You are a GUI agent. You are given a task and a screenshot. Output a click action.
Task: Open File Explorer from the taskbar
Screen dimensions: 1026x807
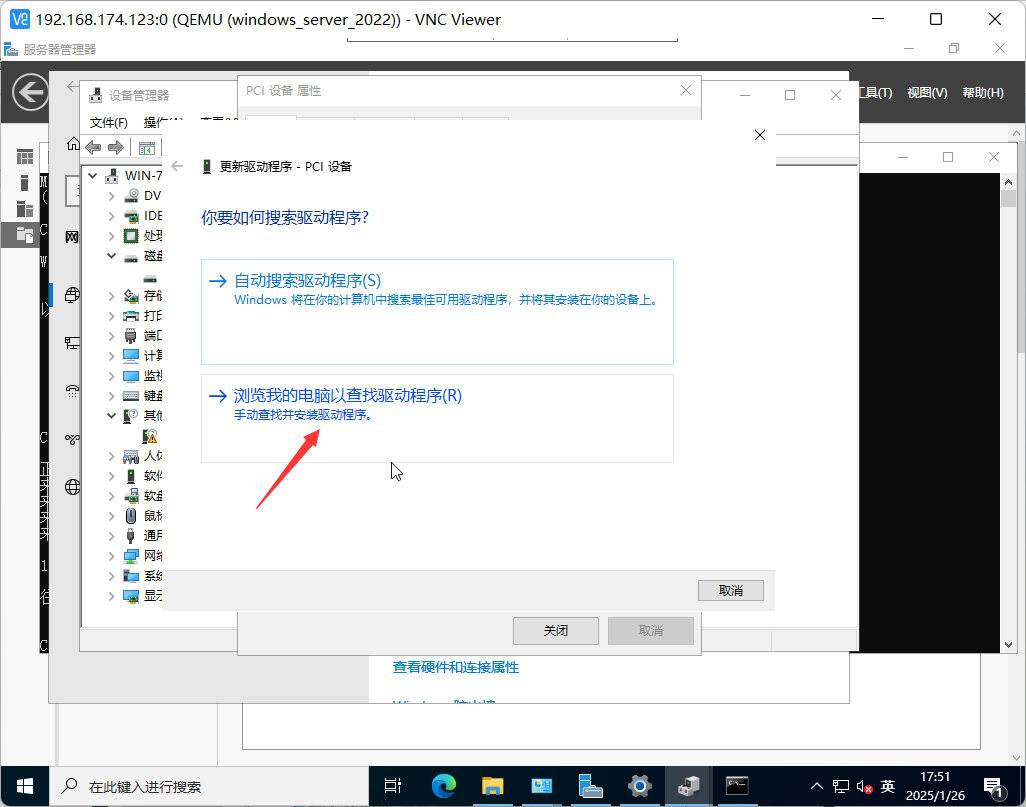click(493, 785)
